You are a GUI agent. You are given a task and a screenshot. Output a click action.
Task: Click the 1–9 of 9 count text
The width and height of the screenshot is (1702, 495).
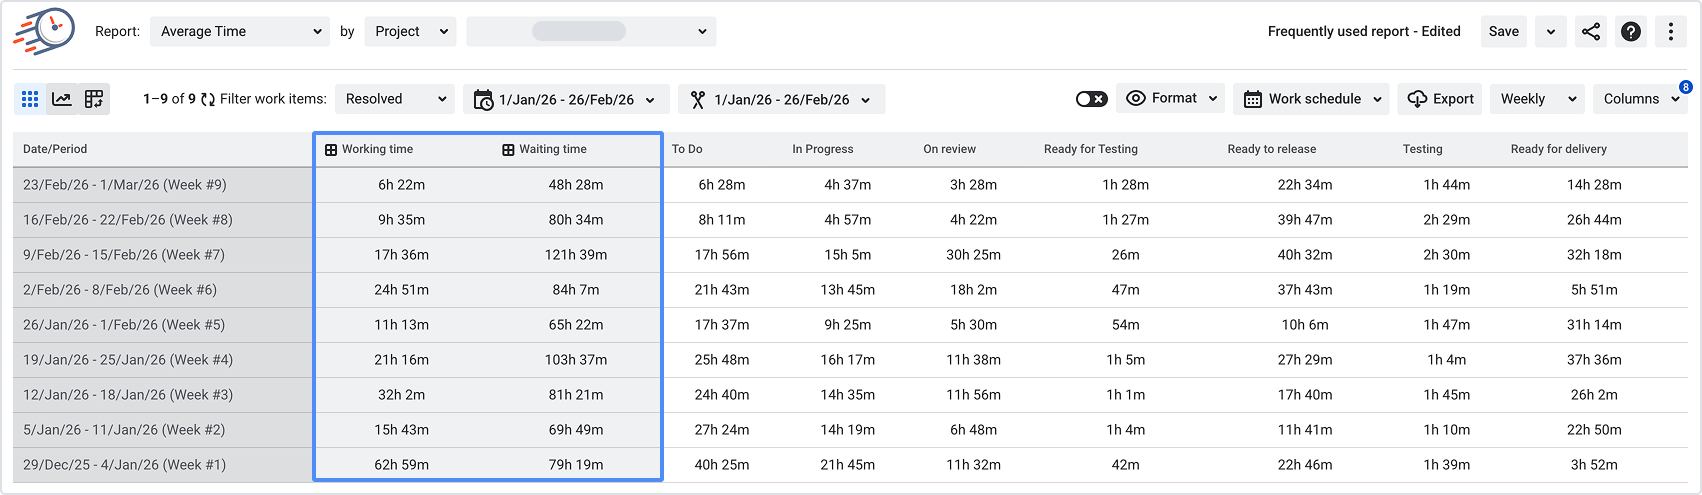169,99
